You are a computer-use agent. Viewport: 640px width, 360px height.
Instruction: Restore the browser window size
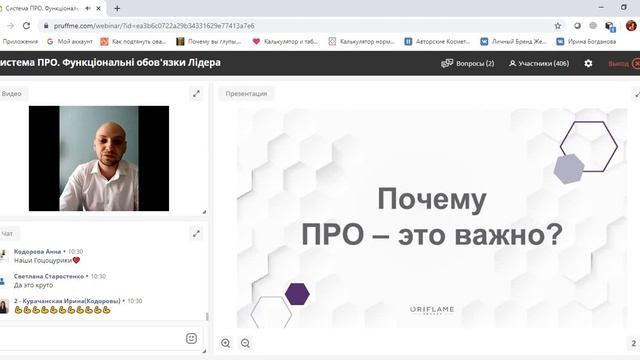pyautogui.click(x=624, y=7)
